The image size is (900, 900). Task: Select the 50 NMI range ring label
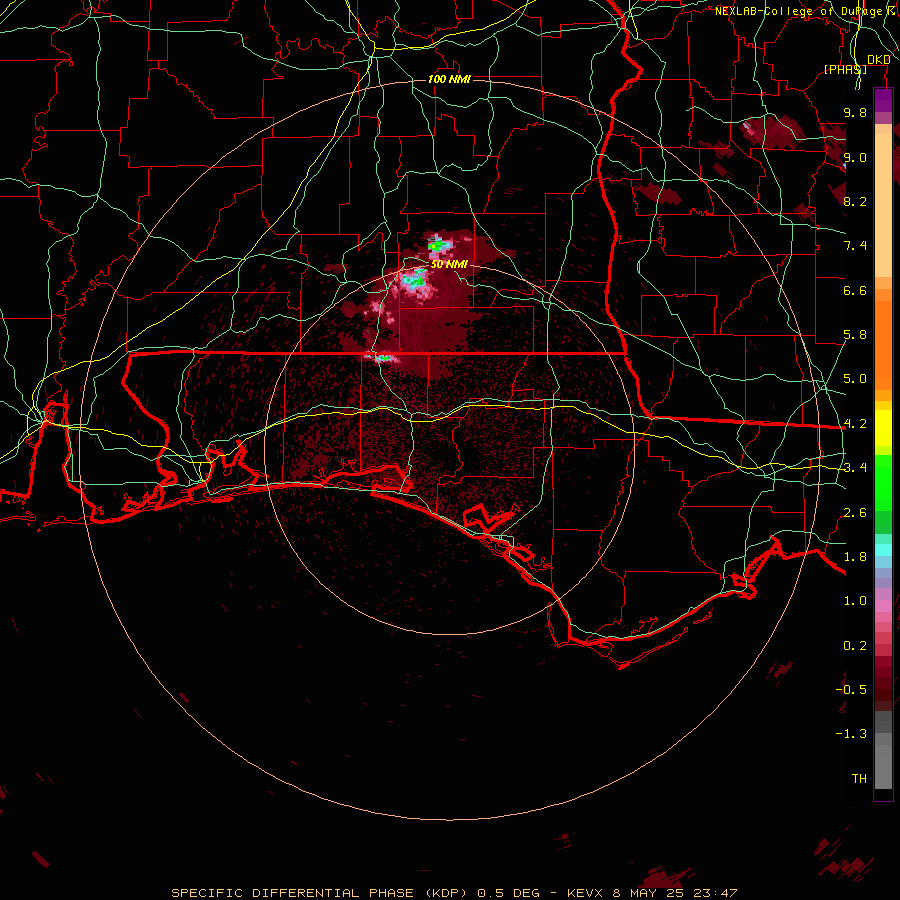[x=449, y=264]
